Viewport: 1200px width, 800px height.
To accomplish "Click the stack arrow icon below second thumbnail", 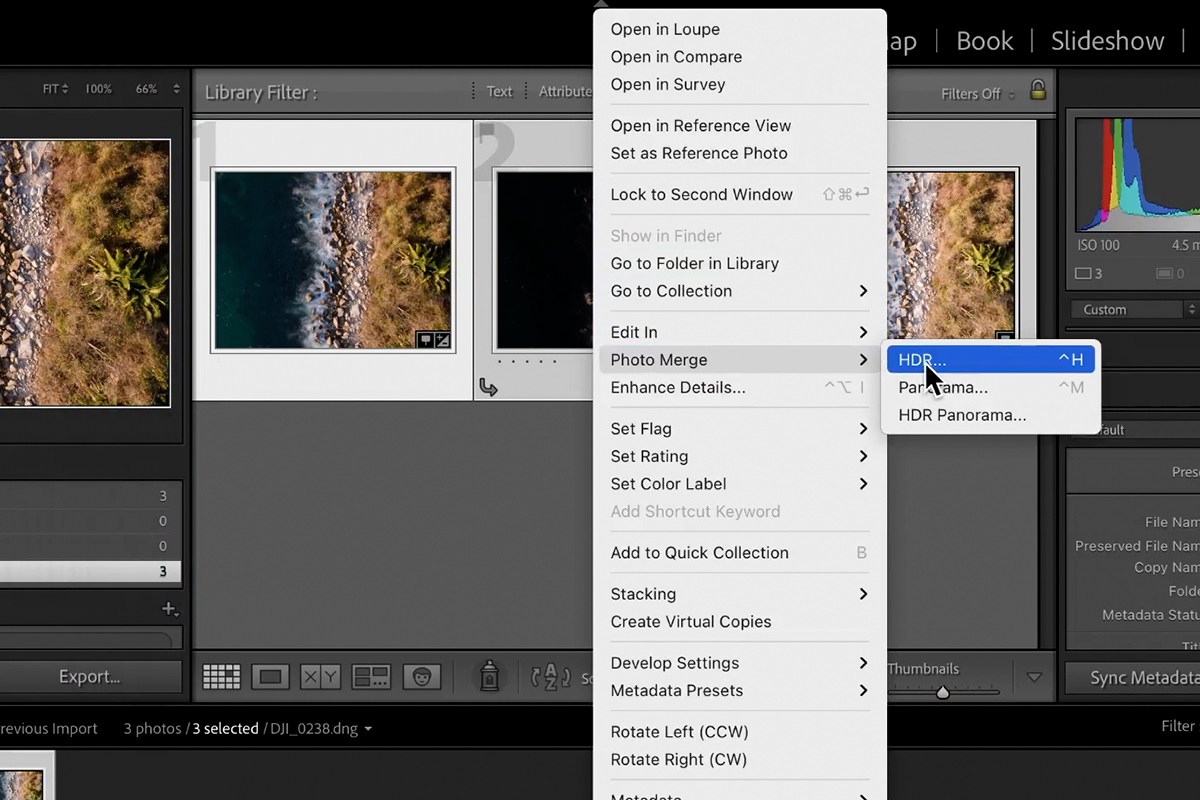I will [x=488, y=387].
